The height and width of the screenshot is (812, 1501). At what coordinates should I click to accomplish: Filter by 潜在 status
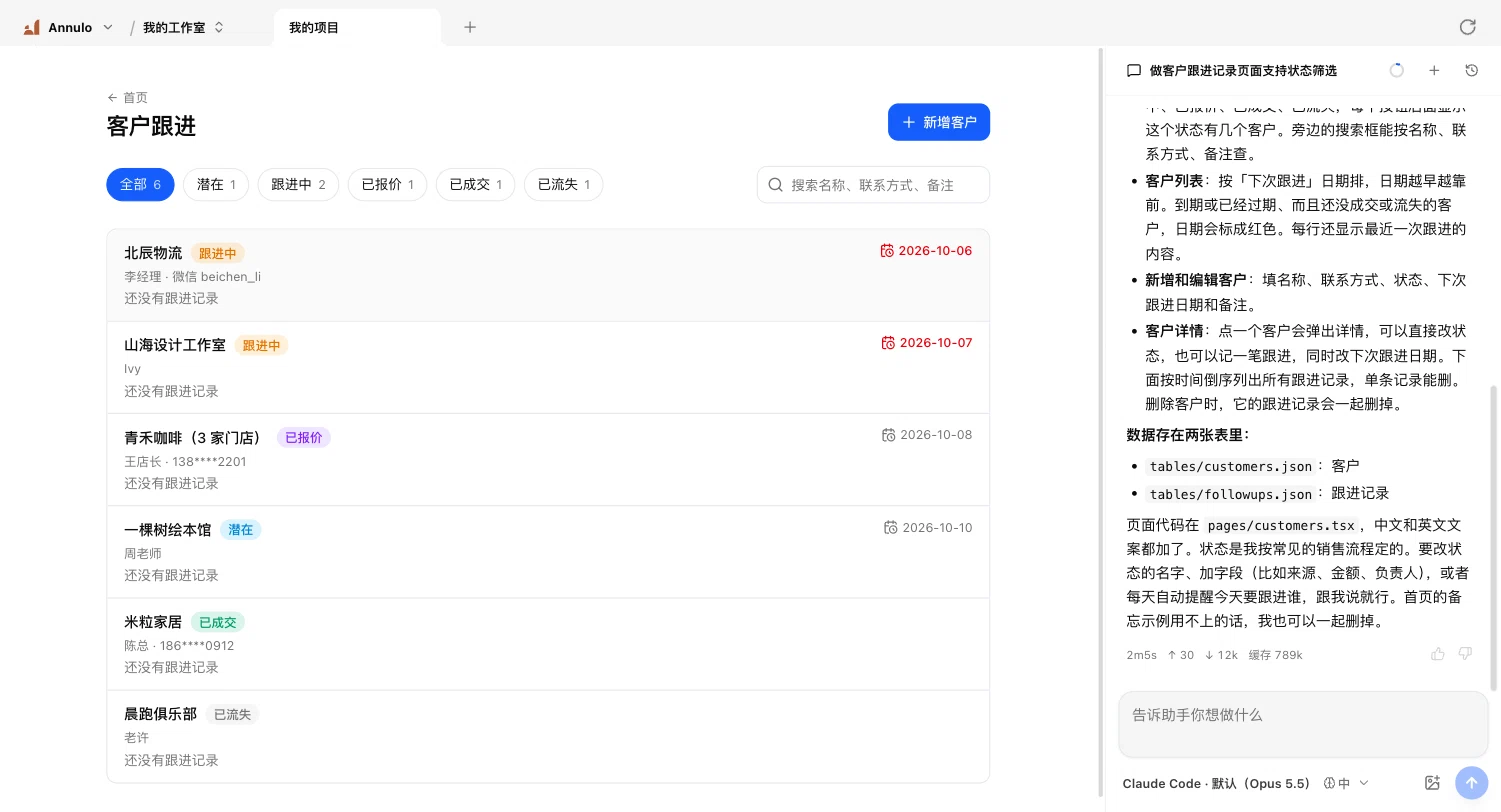216,184
